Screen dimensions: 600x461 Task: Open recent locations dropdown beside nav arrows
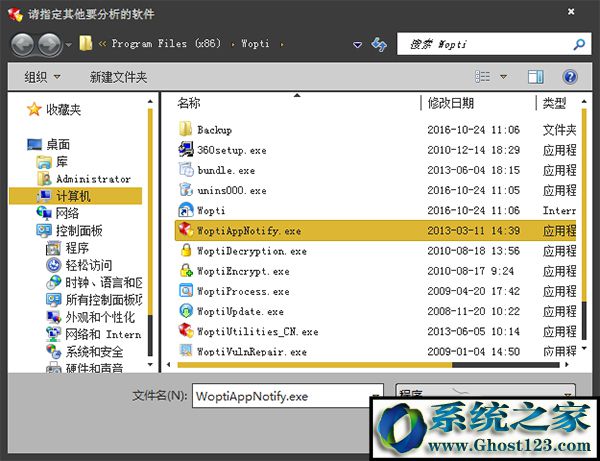point(68,45)
